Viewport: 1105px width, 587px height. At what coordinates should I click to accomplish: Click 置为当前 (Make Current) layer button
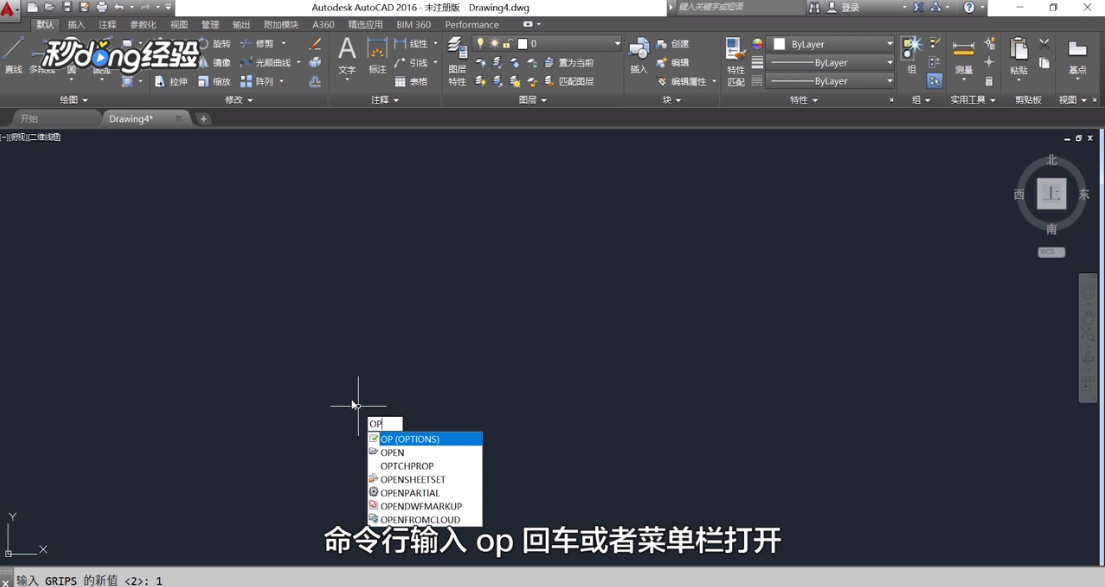pos(569,63)
